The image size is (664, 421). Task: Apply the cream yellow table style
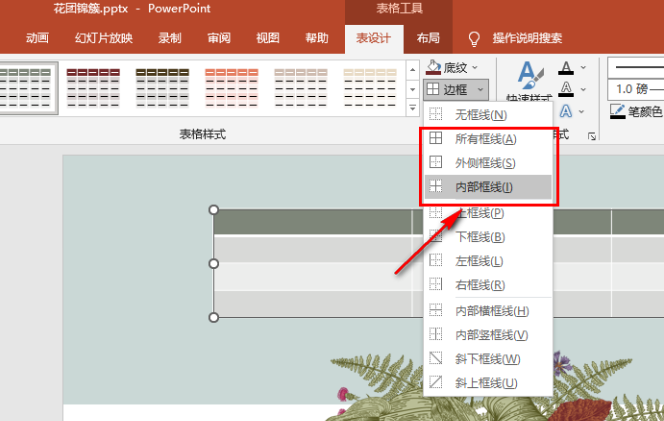[x=370, y=88]
